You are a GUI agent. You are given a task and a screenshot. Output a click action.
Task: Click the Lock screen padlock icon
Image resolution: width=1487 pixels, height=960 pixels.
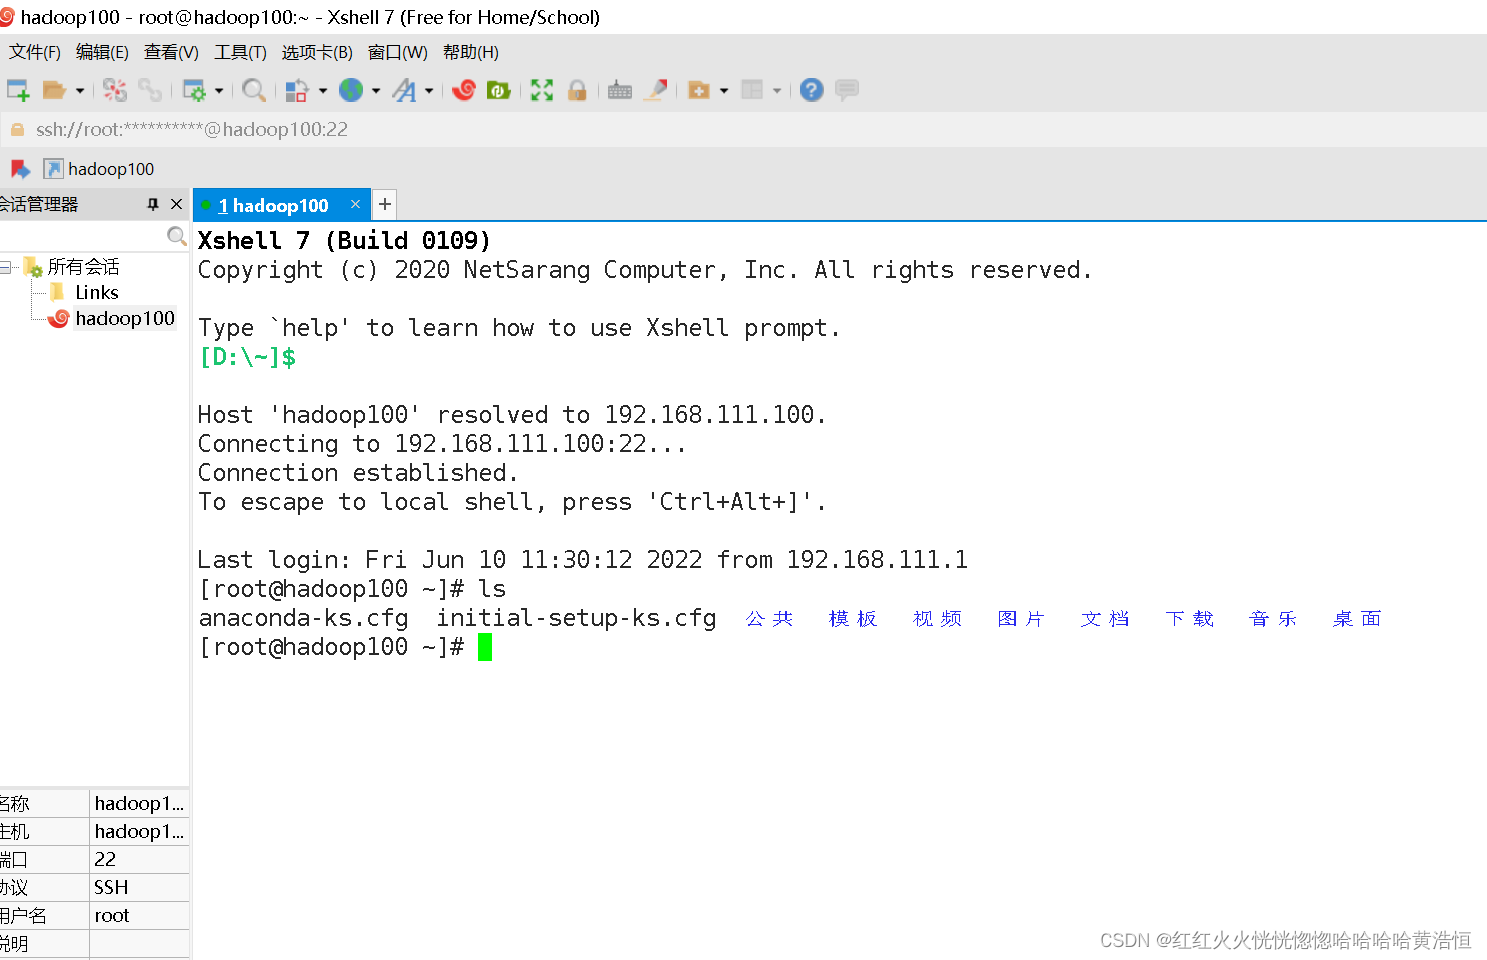point(577,90)
